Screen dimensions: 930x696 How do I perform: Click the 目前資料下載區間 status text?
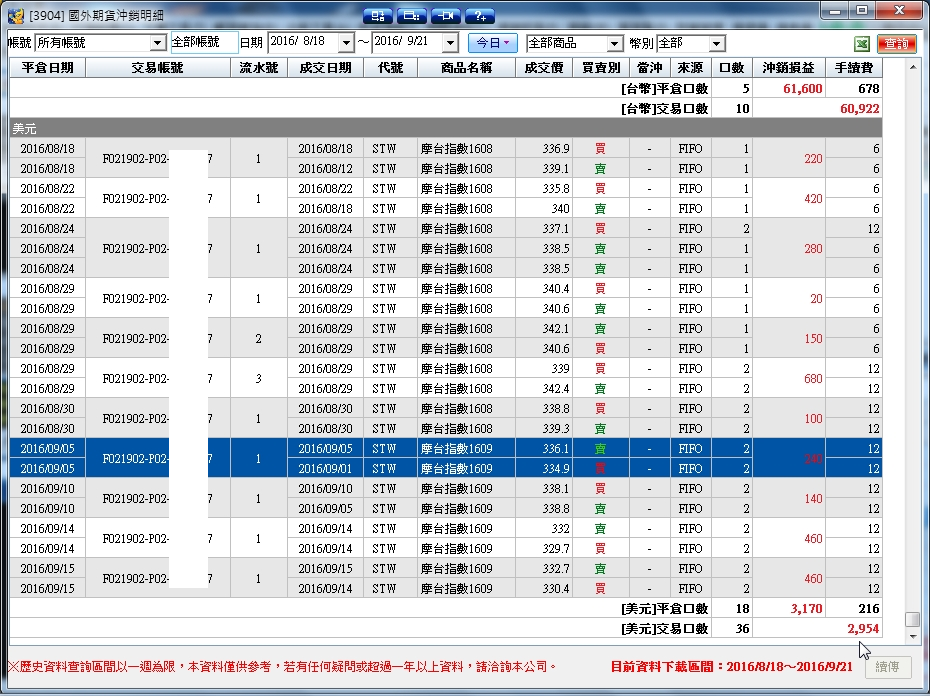[731, 666]
